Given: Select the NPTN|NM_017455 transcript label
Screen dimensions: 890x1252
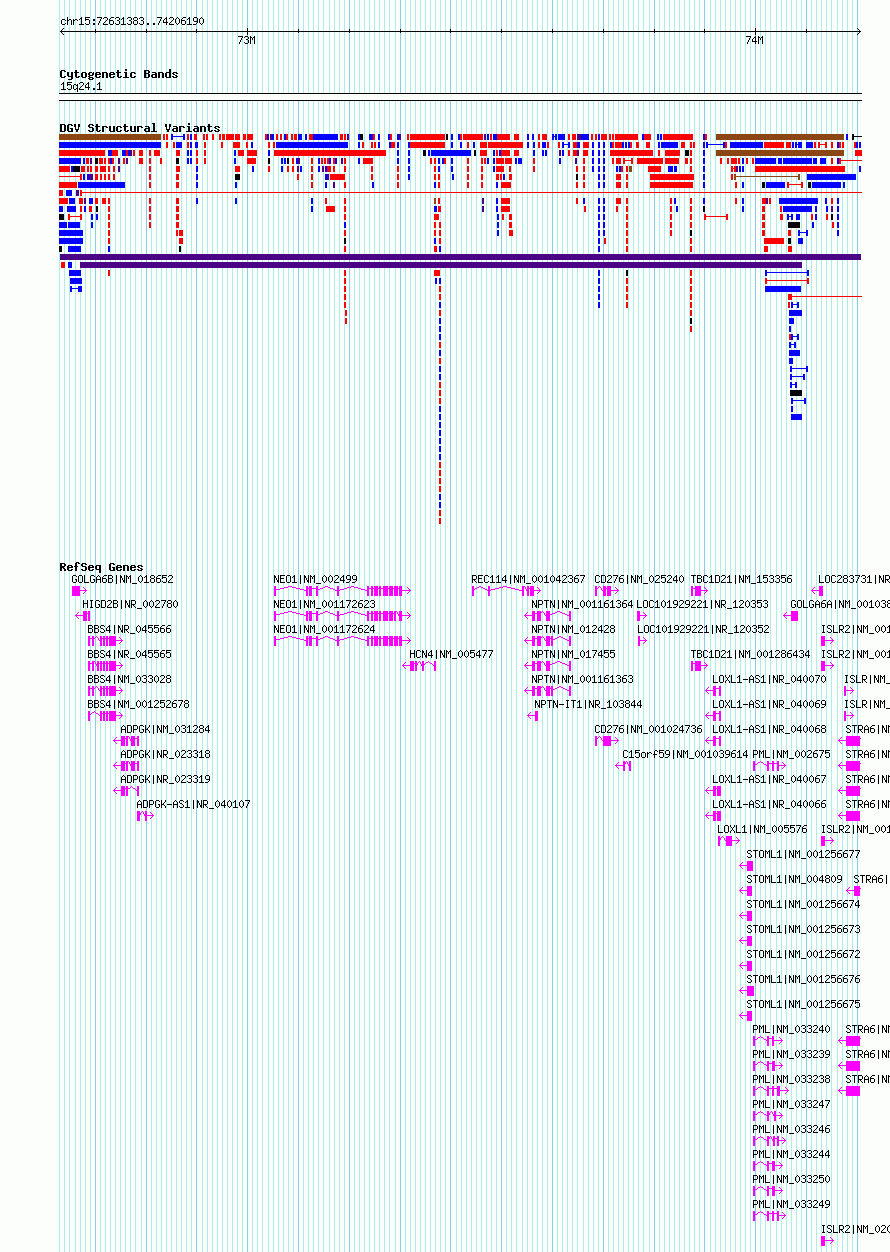Looking at the screenshot, I should pyautogui.click(x=573, y=654).
